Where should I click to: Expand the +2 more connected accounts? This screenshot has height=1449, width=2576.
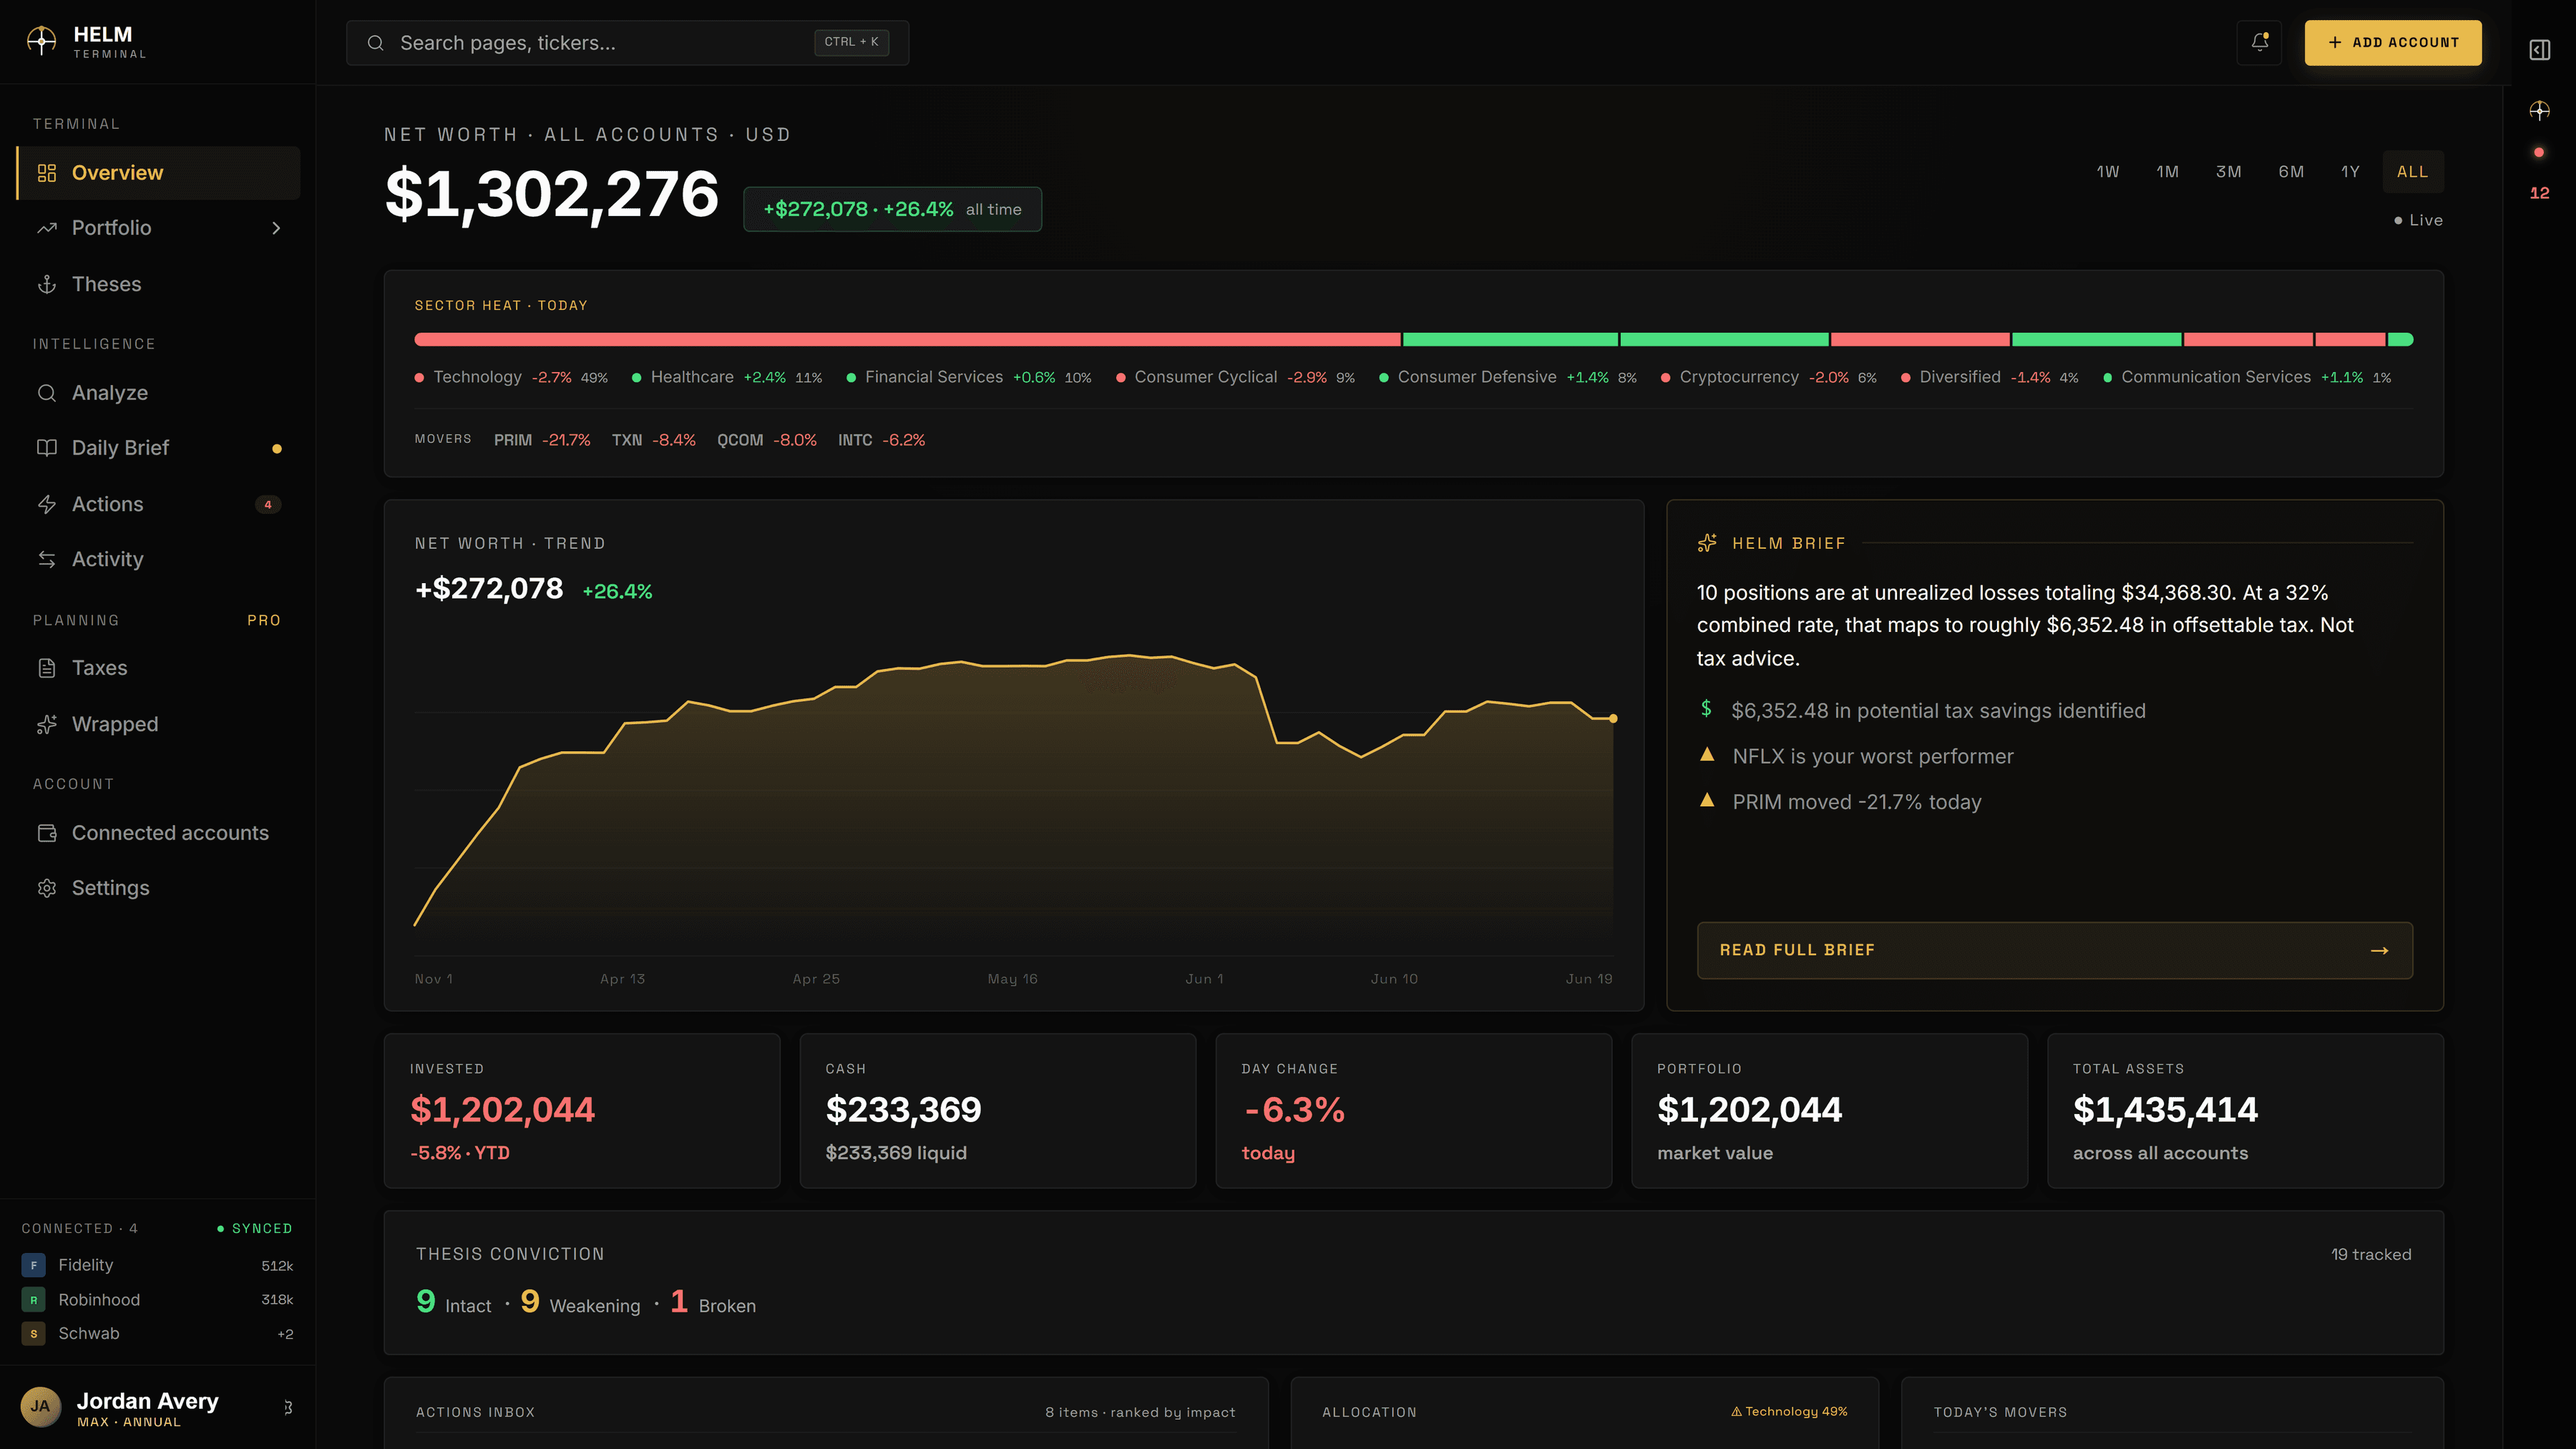pos(285,1334)
